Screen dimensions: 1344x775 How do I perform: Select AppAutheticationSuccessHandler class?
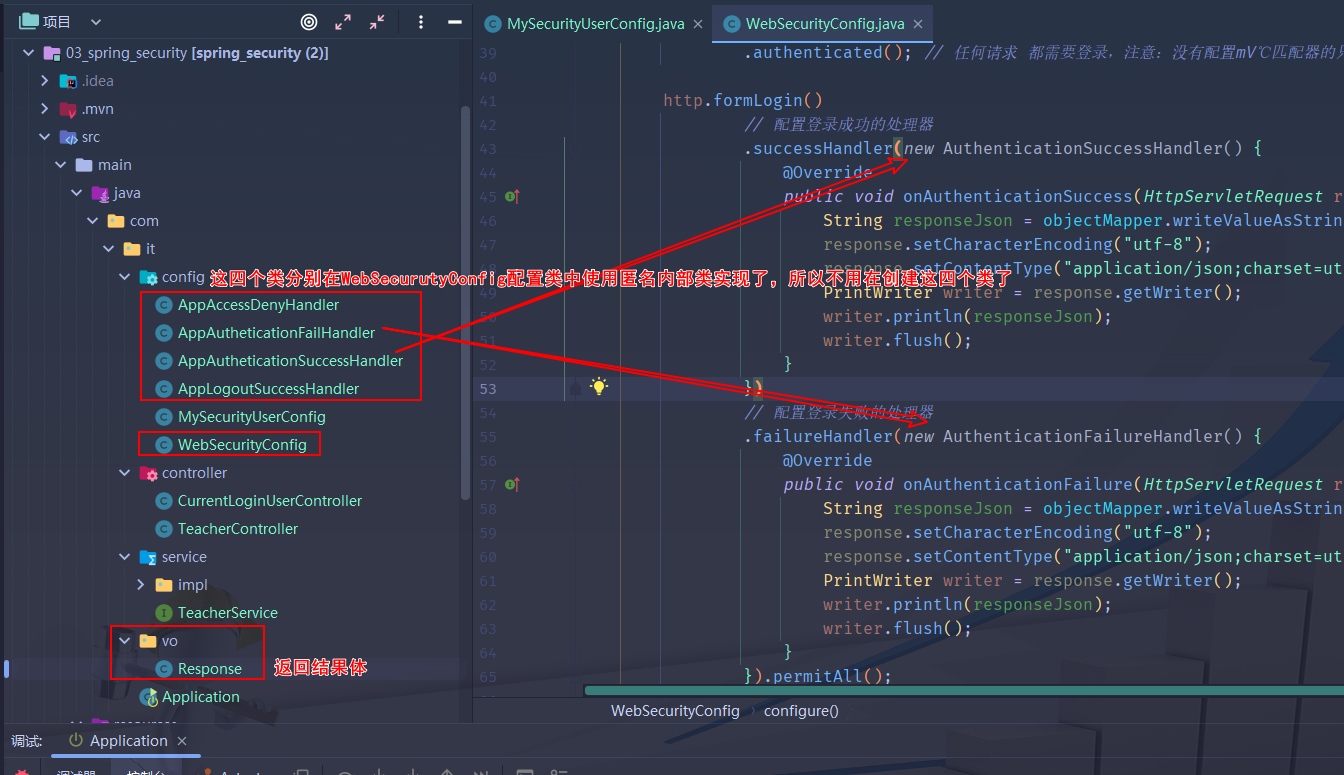click(x=290, y=361)
